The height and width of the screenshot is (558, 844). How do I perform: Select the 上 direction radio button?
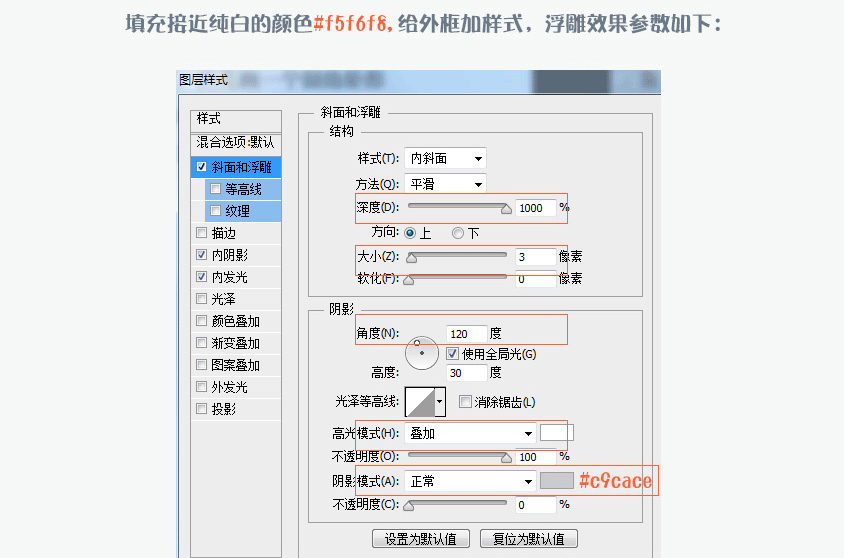[410, 233]
